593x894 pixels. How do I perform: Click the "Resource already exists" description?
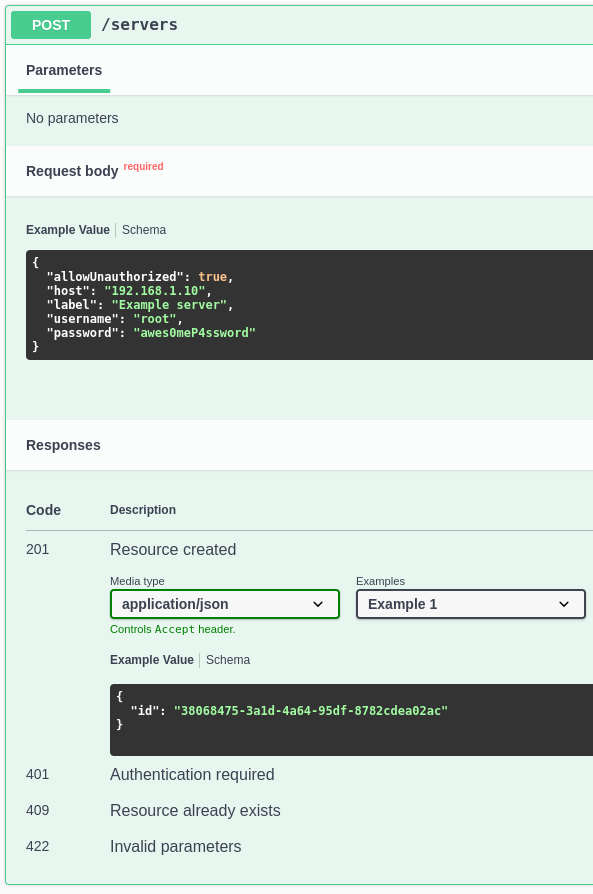(195, 810)
